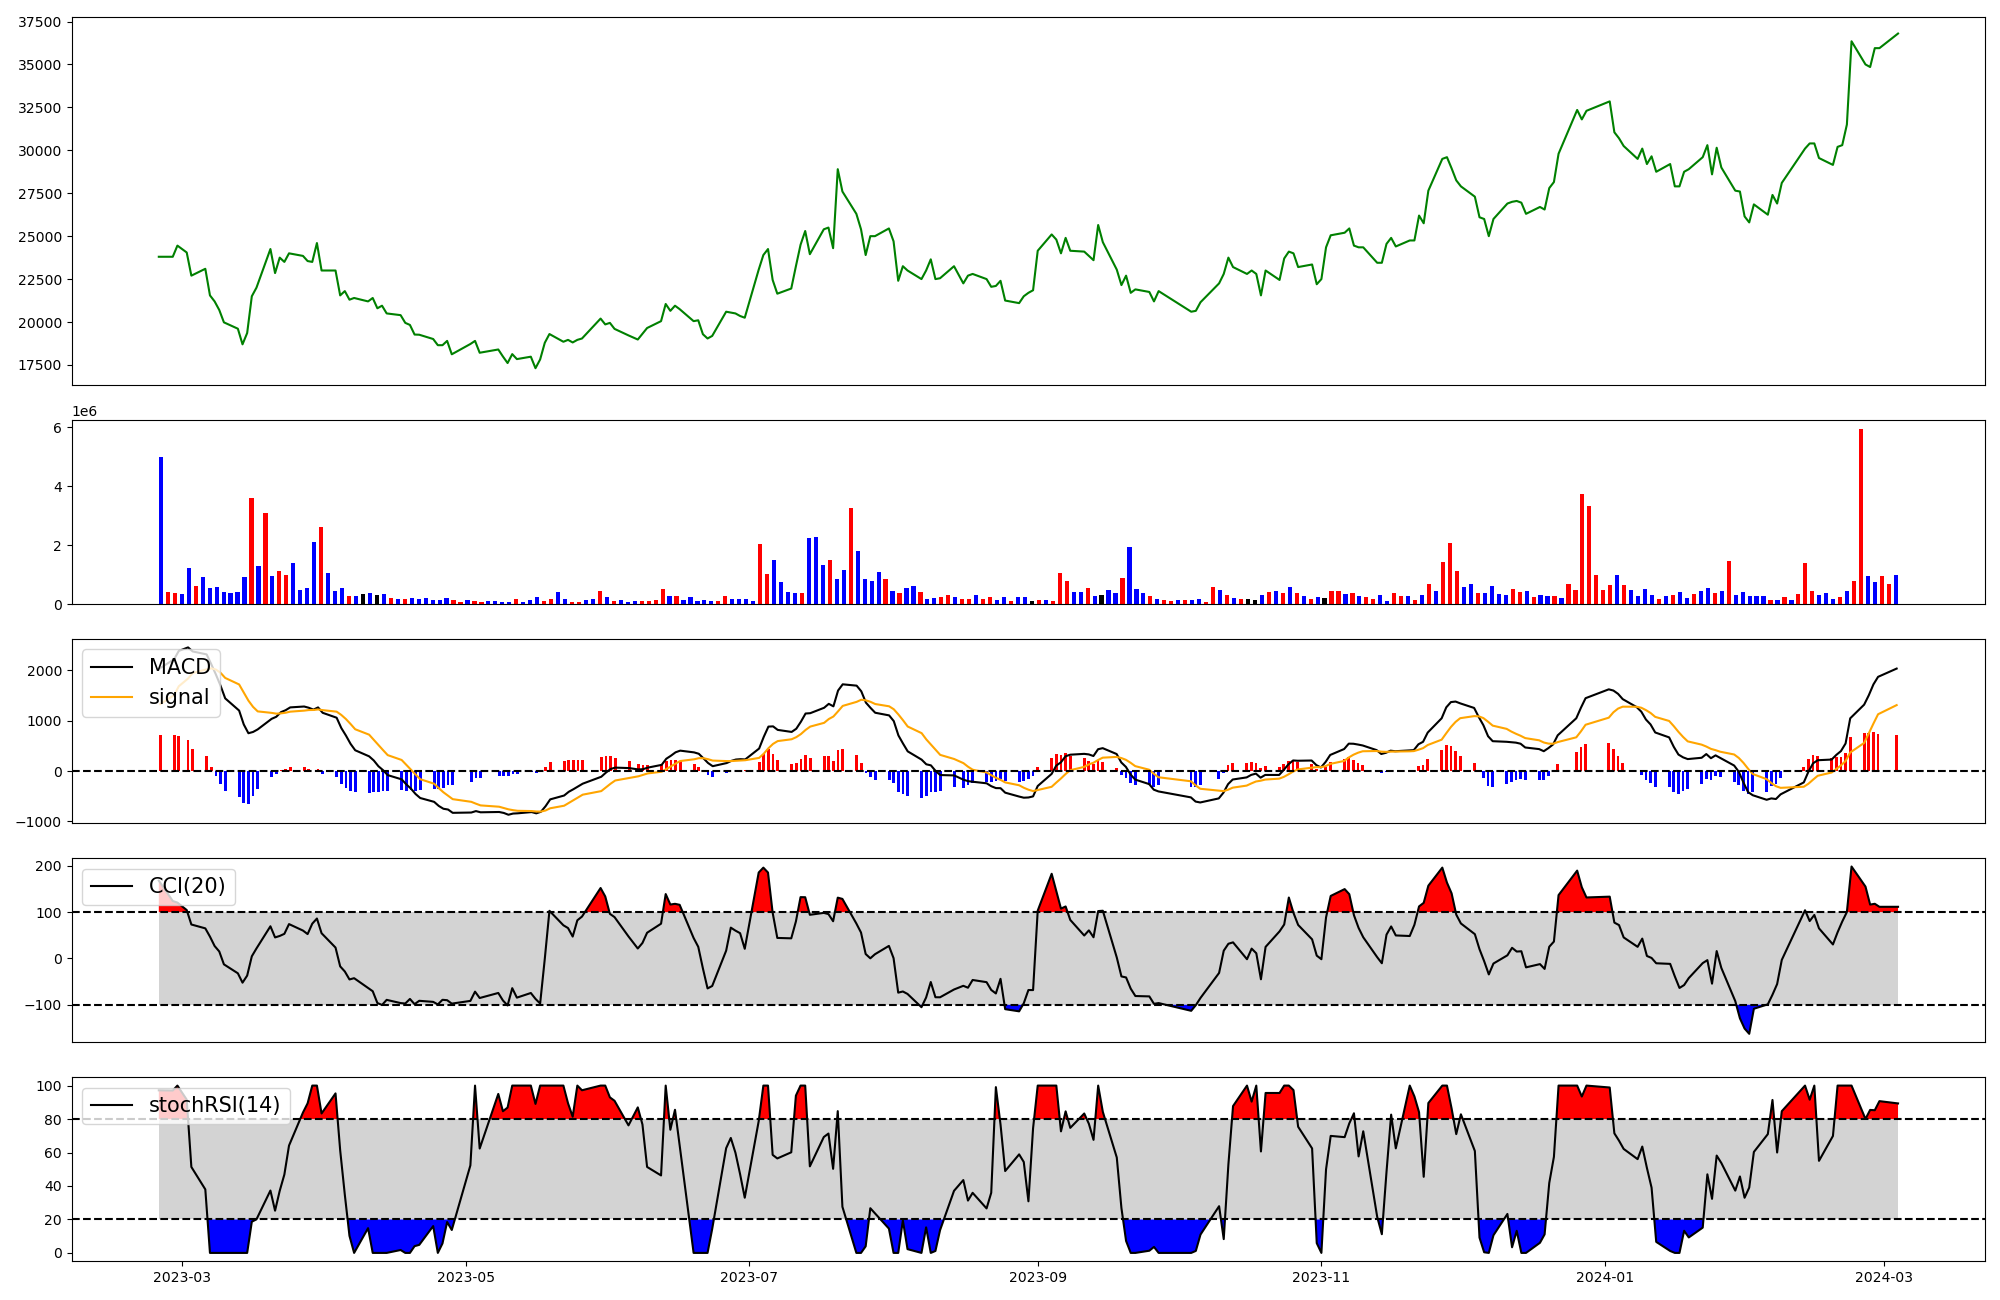Click the -1000 label on MACD axis
The width and height of the screenshot is (2000, 1300).
point(39,822)
